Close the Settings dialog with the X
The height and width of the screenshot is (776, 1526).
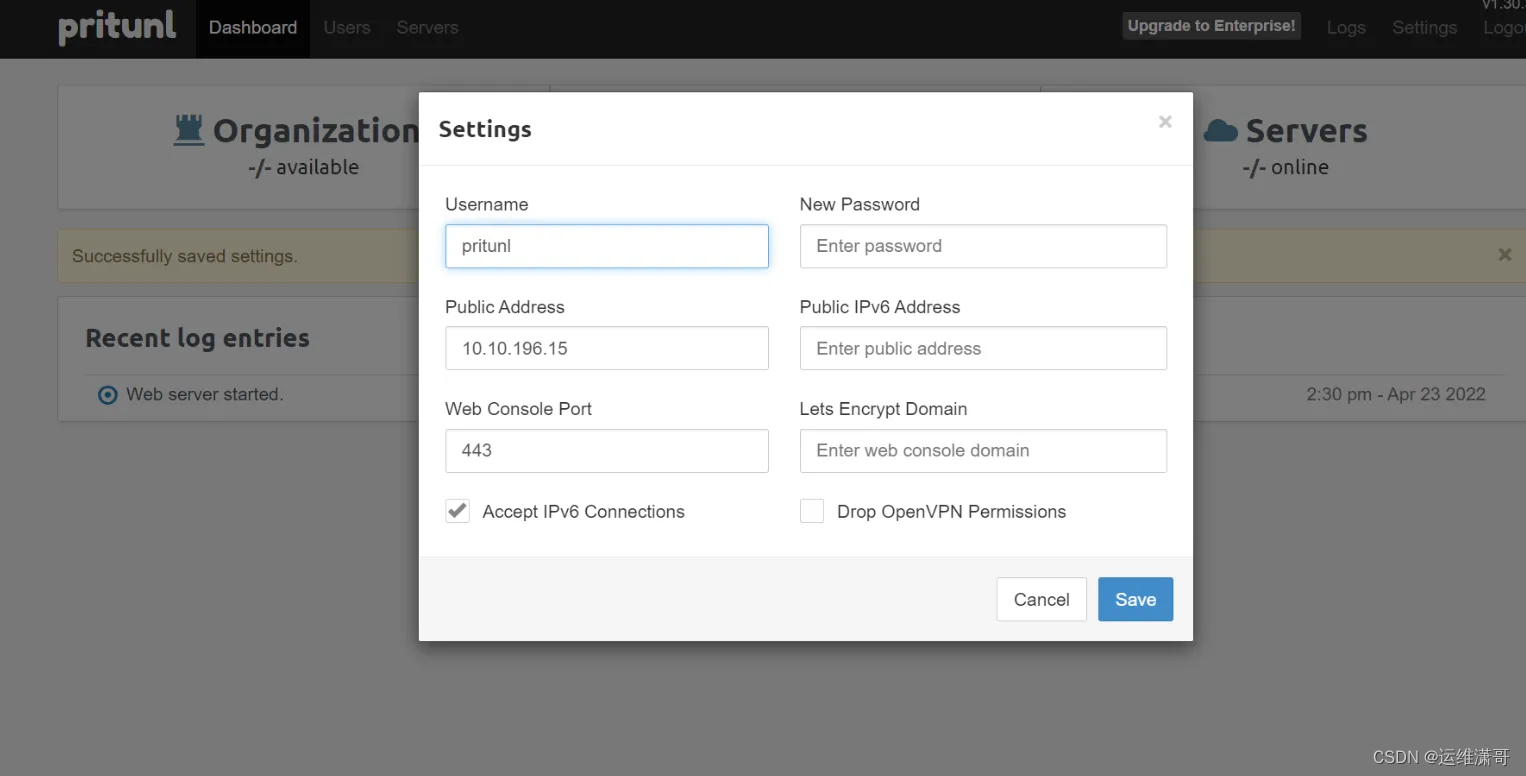1165,122
